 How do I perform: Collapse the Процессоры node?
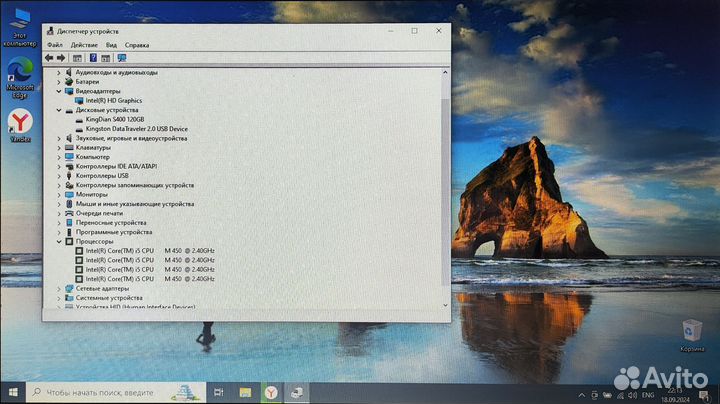pyautogui.click(x=59, y=241)
